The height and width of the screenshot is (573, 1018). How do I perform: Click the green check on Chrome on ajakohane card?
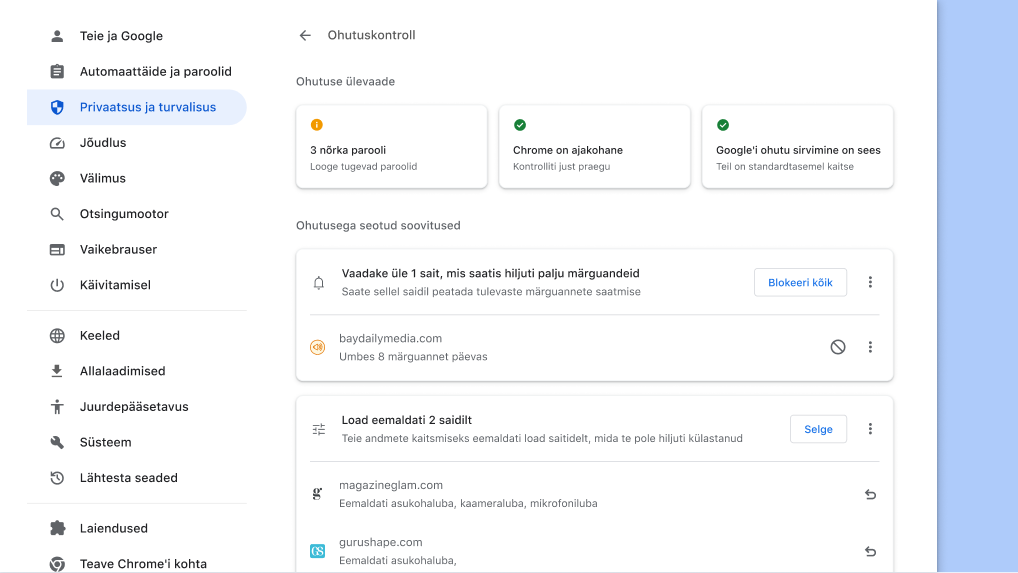coord(520,125)
